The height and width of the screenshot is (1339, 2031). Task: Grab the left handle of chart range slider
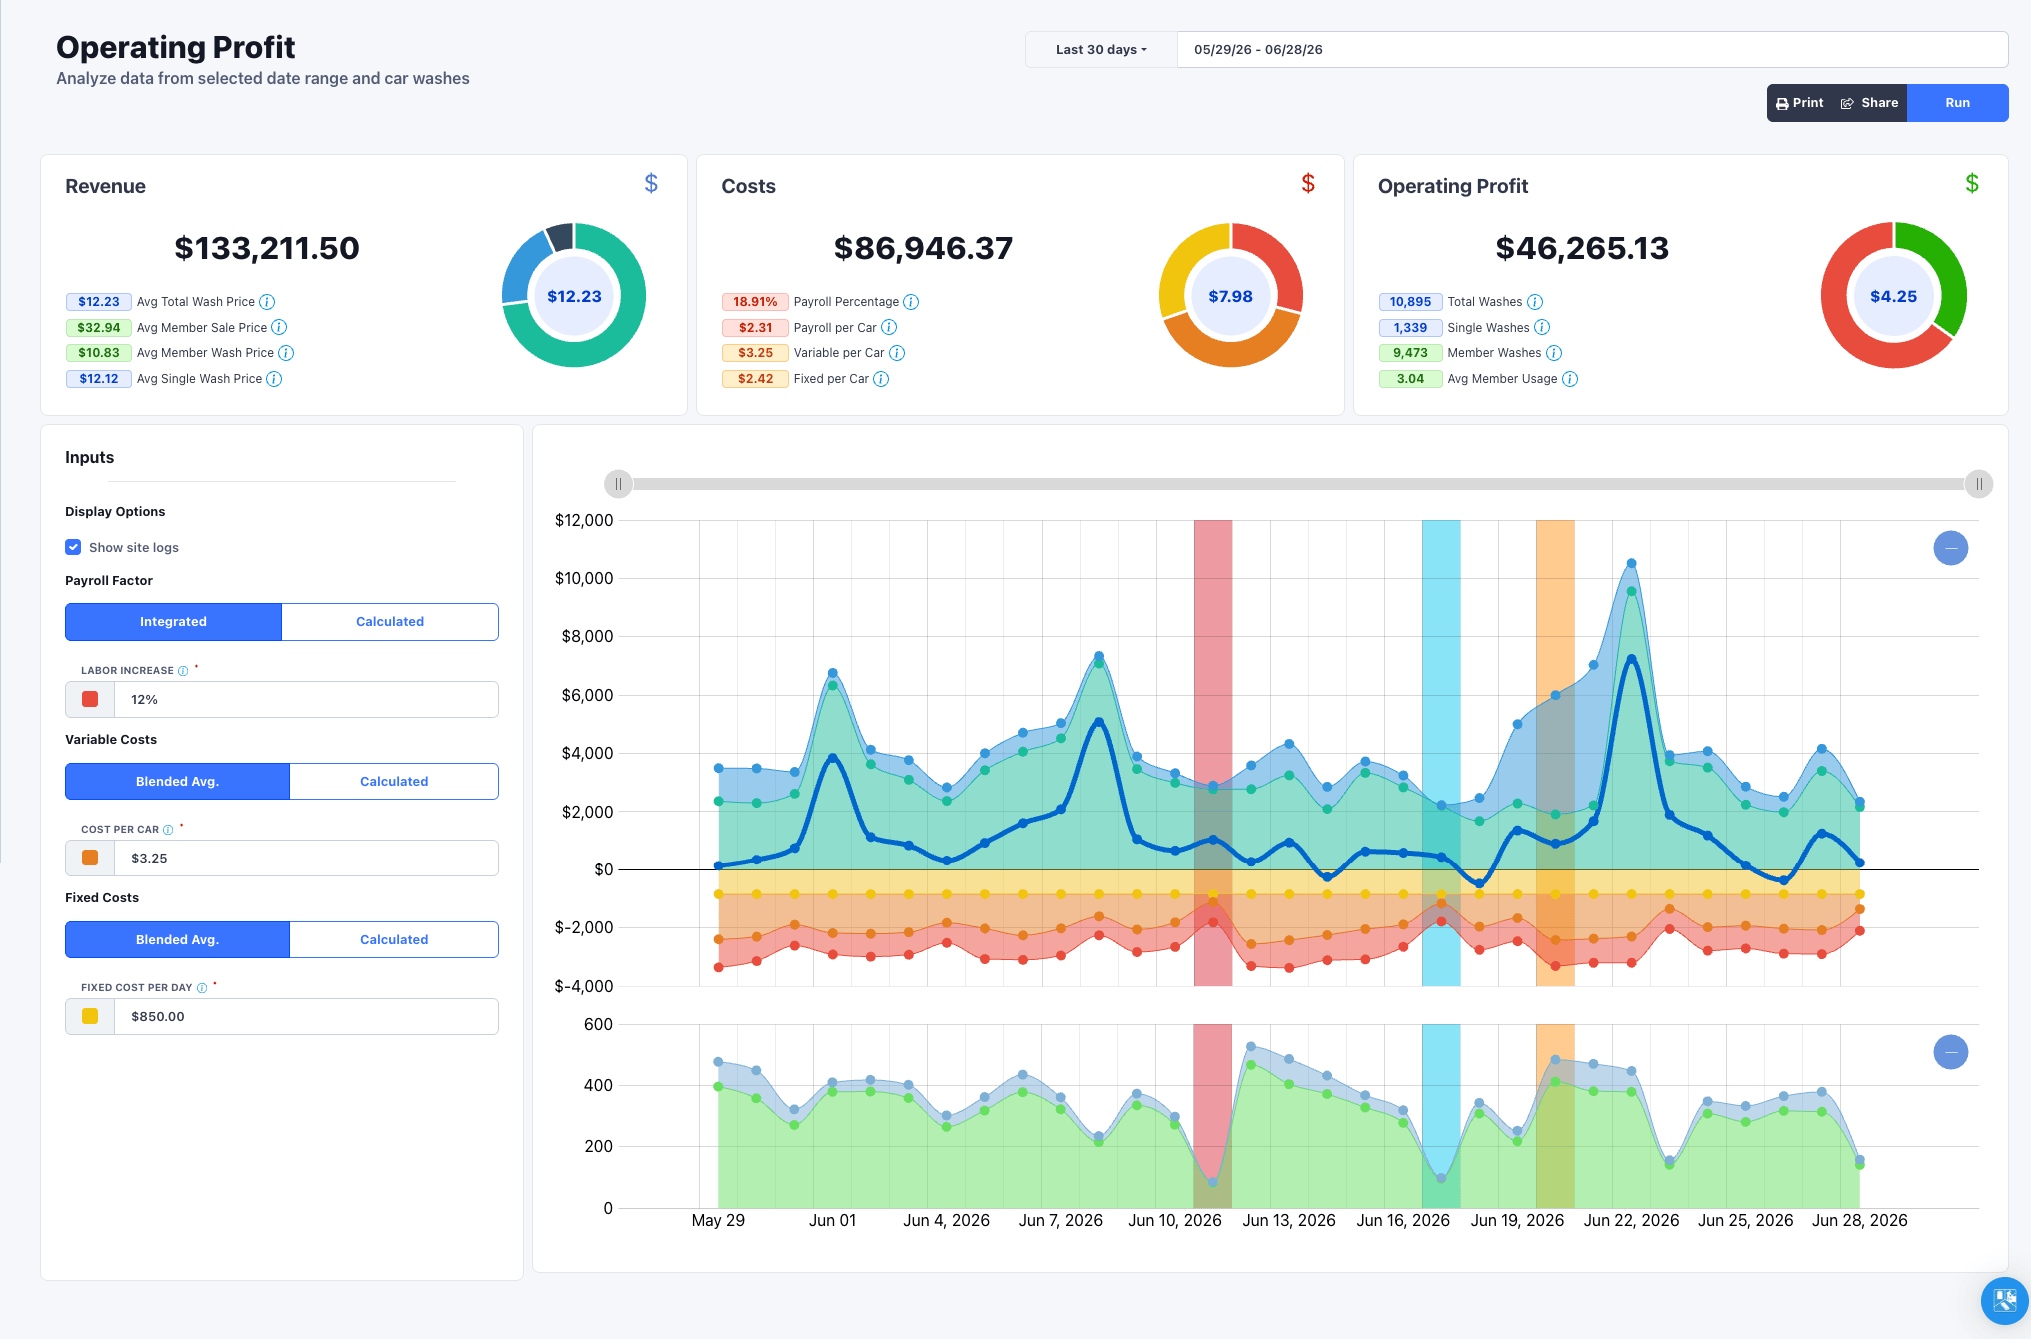coord(618,484)
